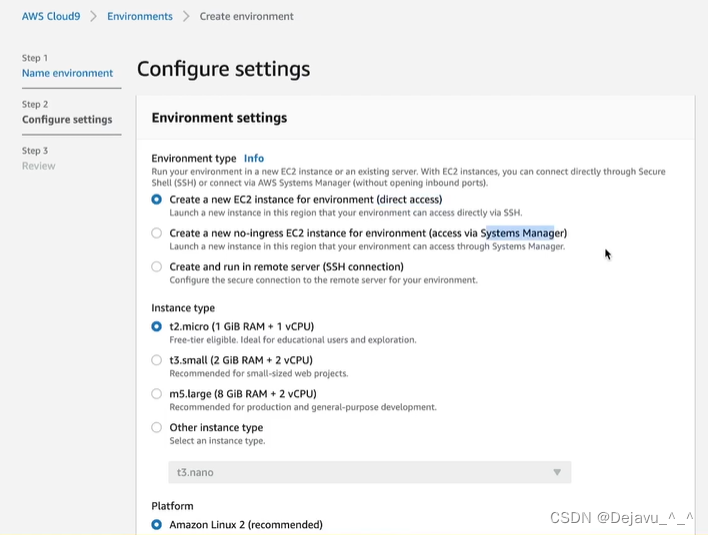
Task: Select Create a new EC2 instance direct access
Action: 157,200
